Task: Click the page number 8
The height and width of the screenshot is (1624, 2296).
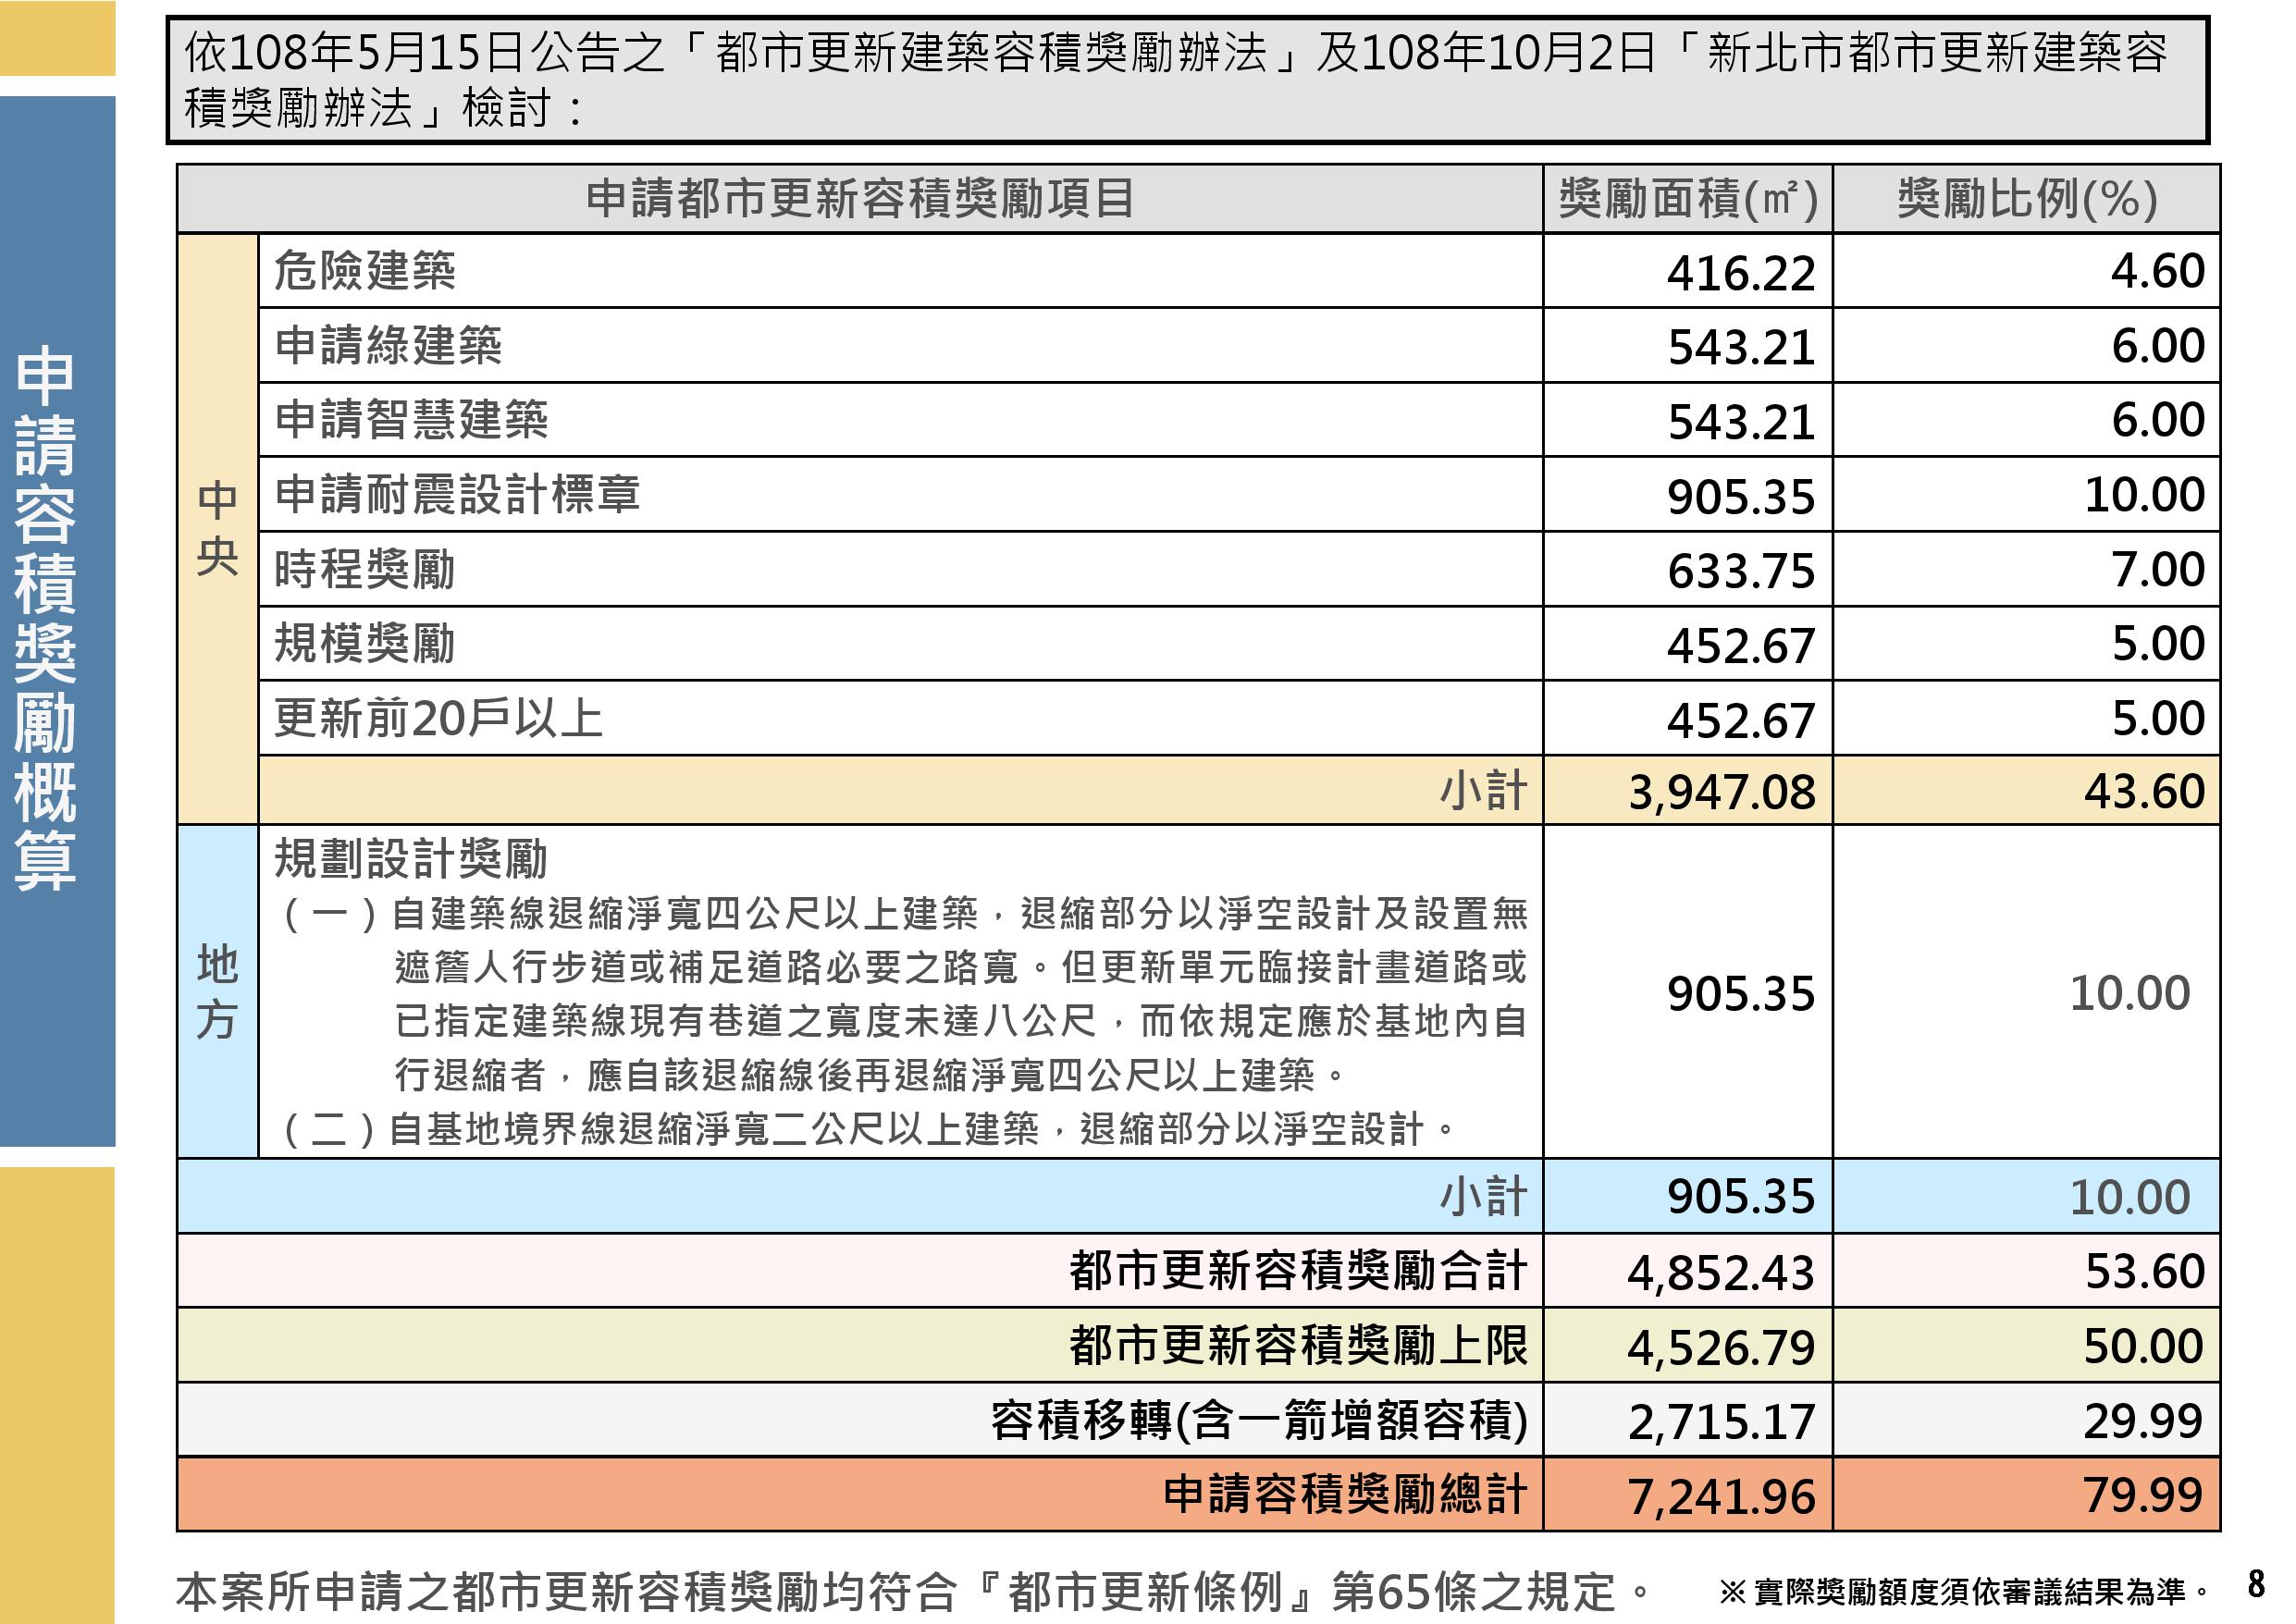Action: point(2256,1583)
